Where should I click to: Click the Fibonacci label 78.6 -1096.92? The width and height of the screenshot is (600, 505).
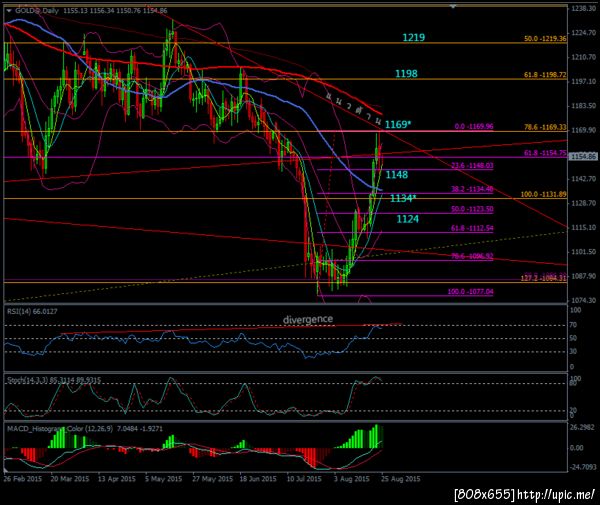(472, 256)
